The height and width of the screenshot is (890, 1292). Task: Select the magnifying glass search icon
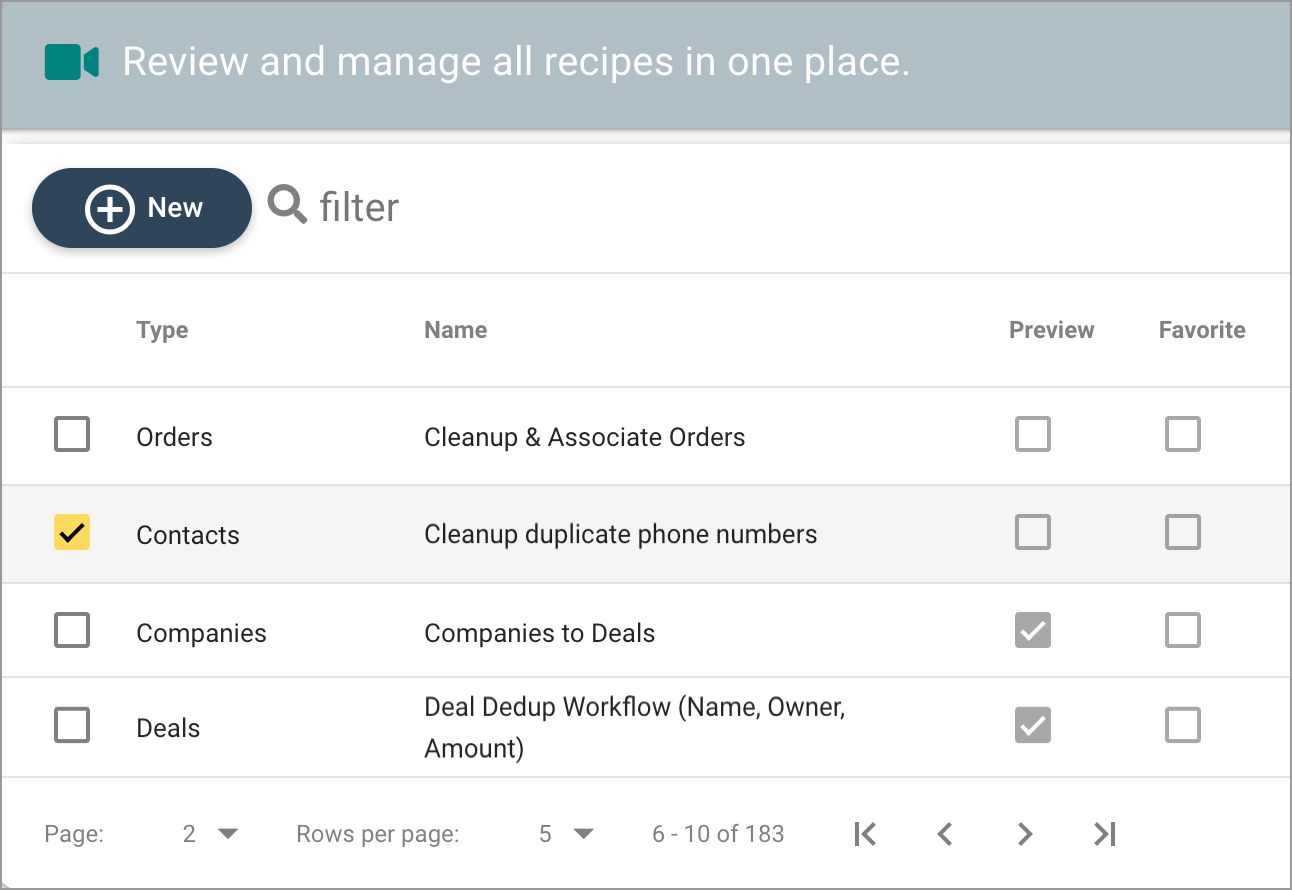click(286, 205)
